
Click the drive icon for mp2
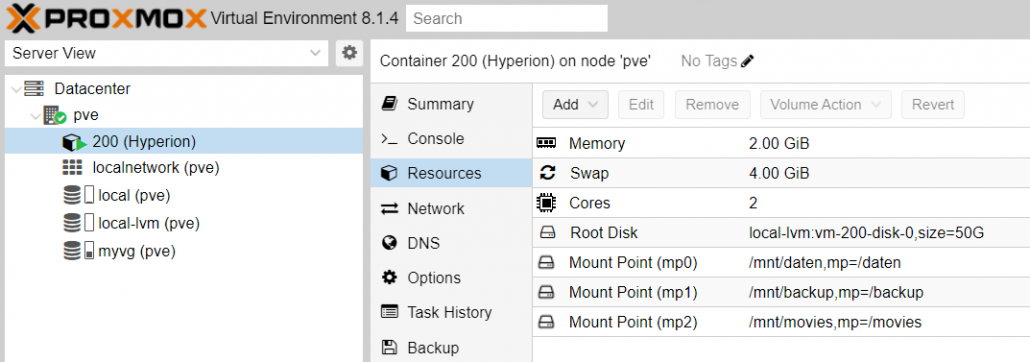[x=547, y=323]
